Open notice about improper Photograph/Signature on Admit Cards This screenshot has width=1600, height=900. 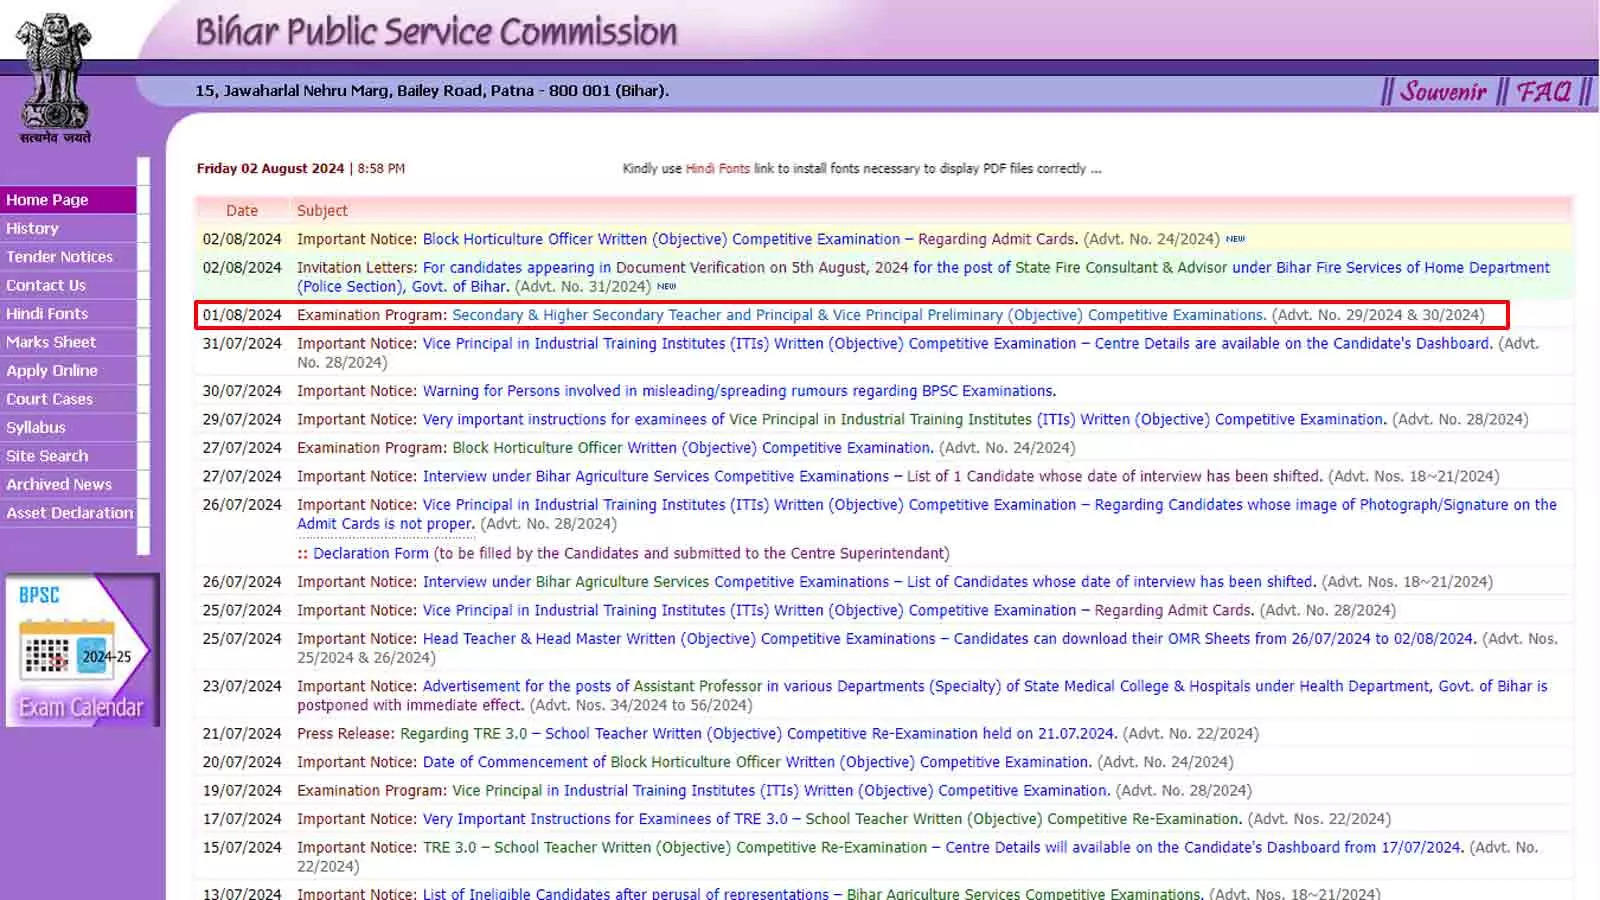tap(927, 514)
